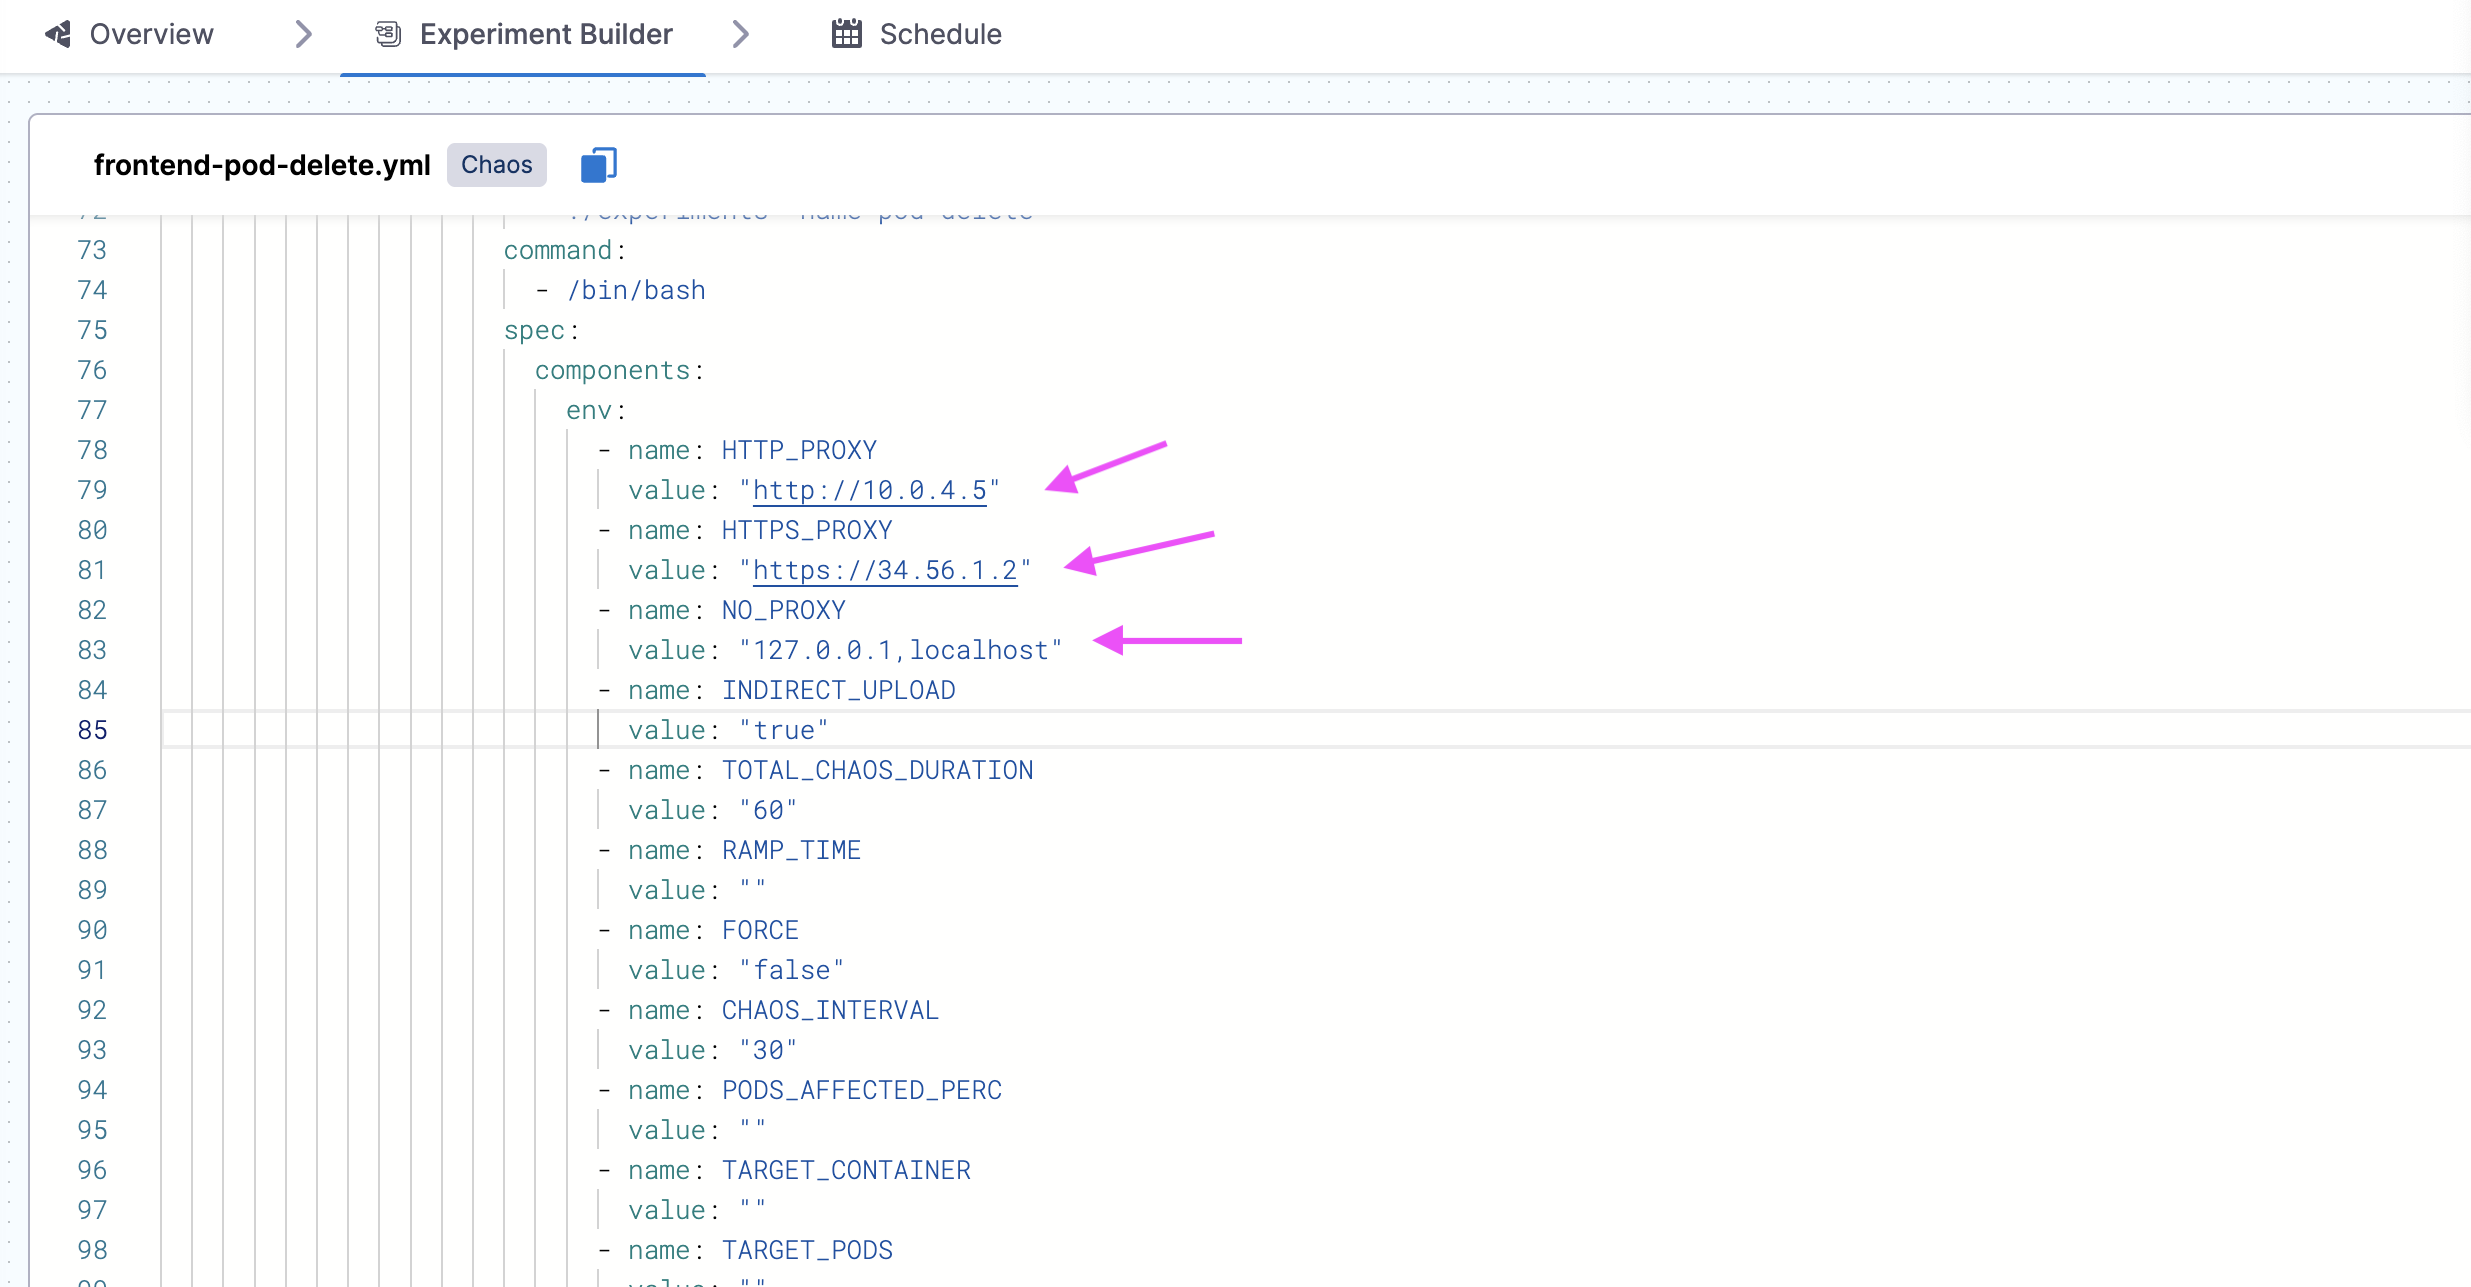Place cursor on TOTAL_CHAOS_DURATION name

tap(877, 770)
